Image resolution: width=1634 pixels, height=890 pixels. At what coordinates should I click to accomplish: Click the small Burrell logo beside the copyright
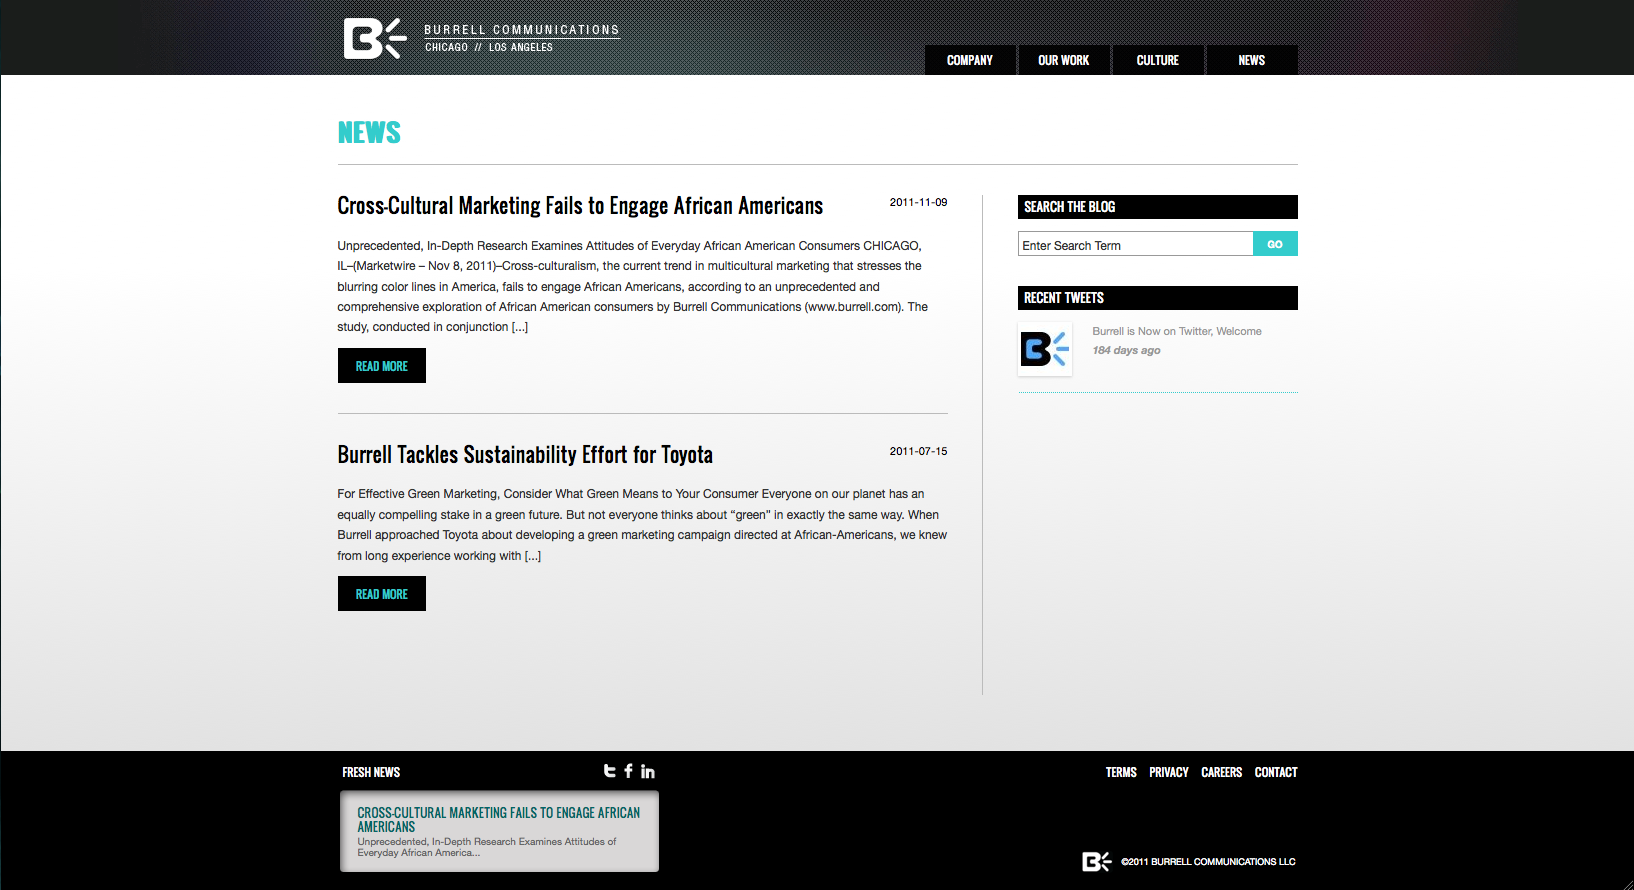click(1096, 861)
